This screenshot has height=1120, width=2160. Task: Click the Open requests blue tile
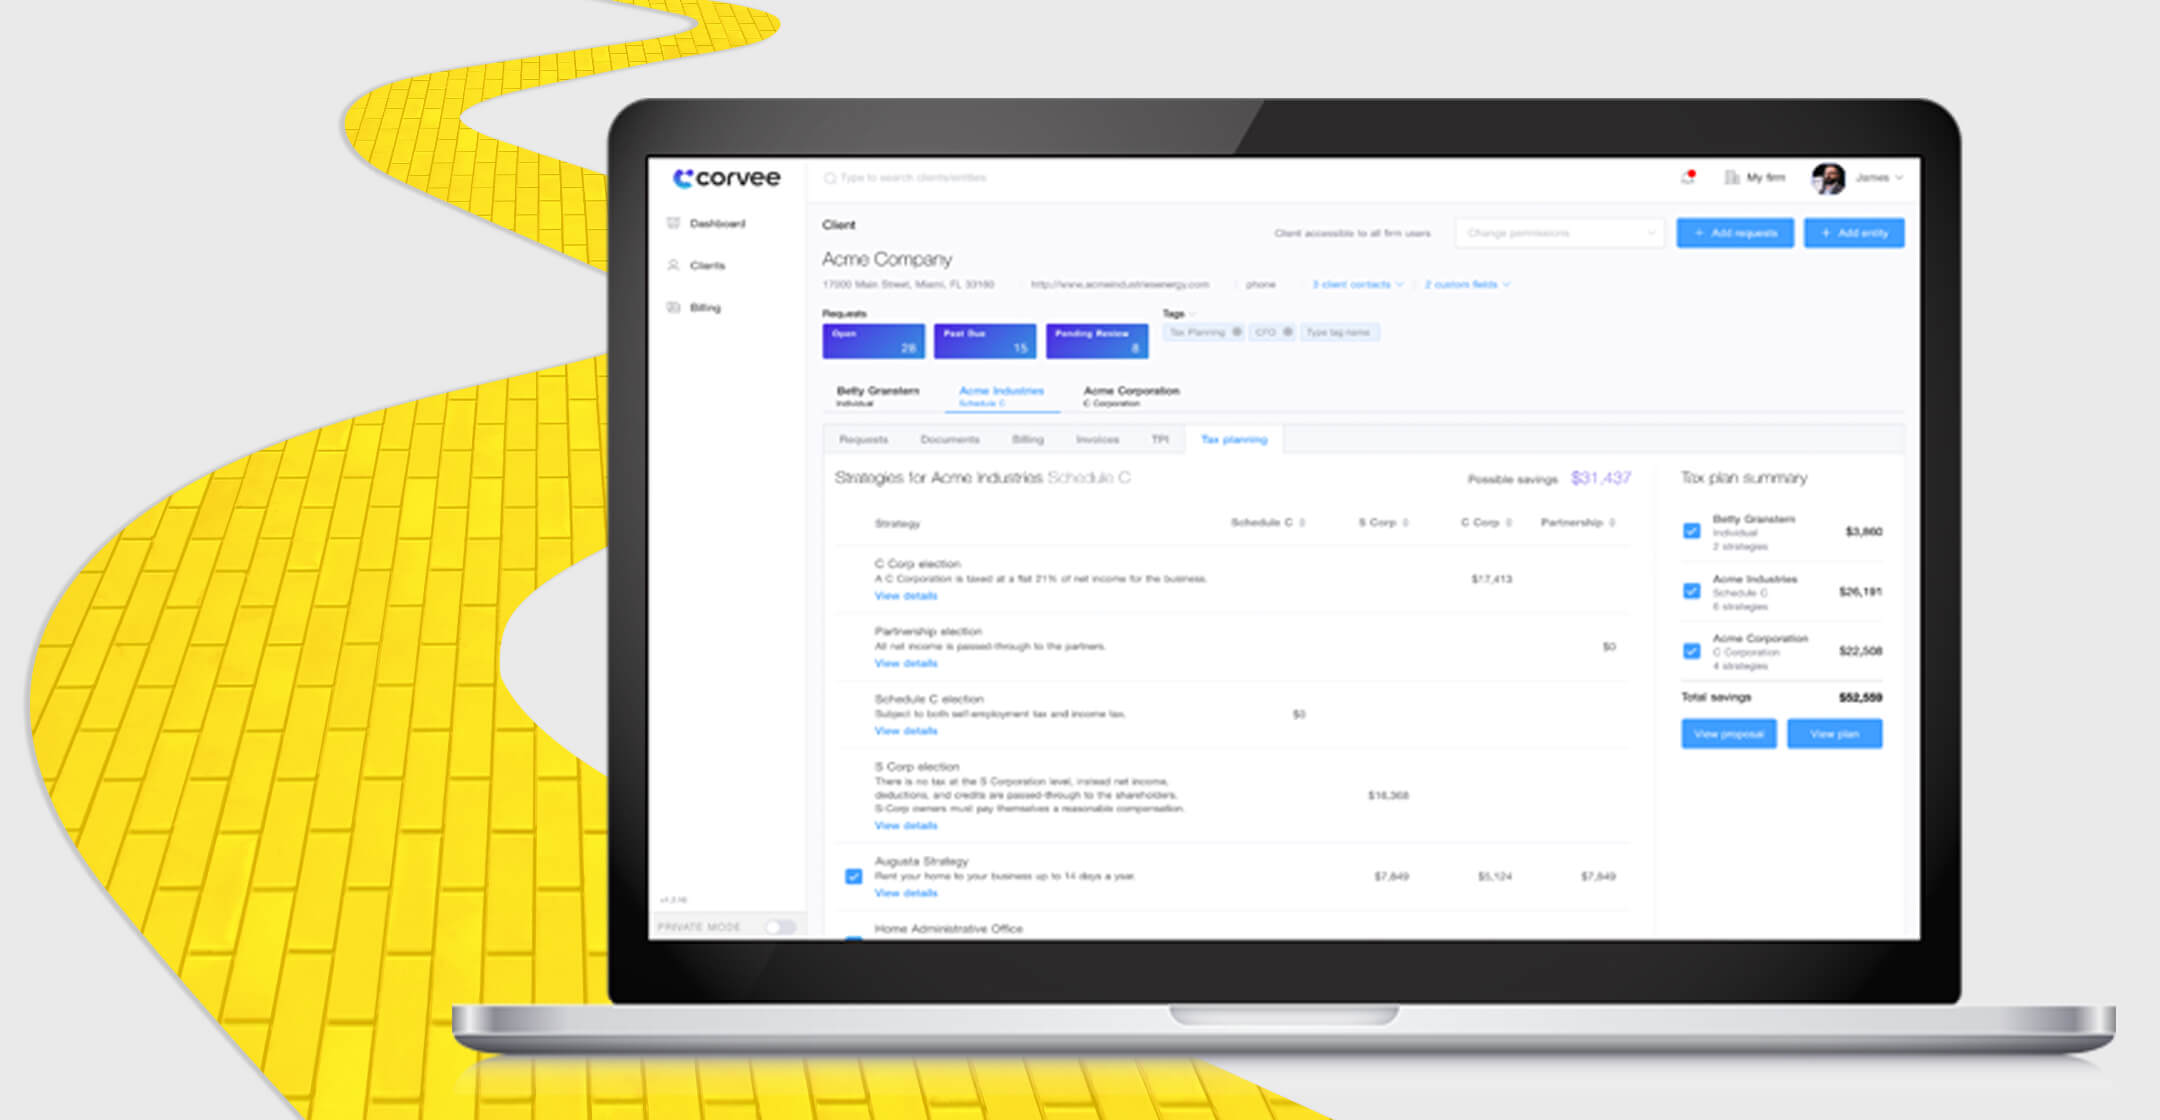pyautogui.click(x=873, y=341)
